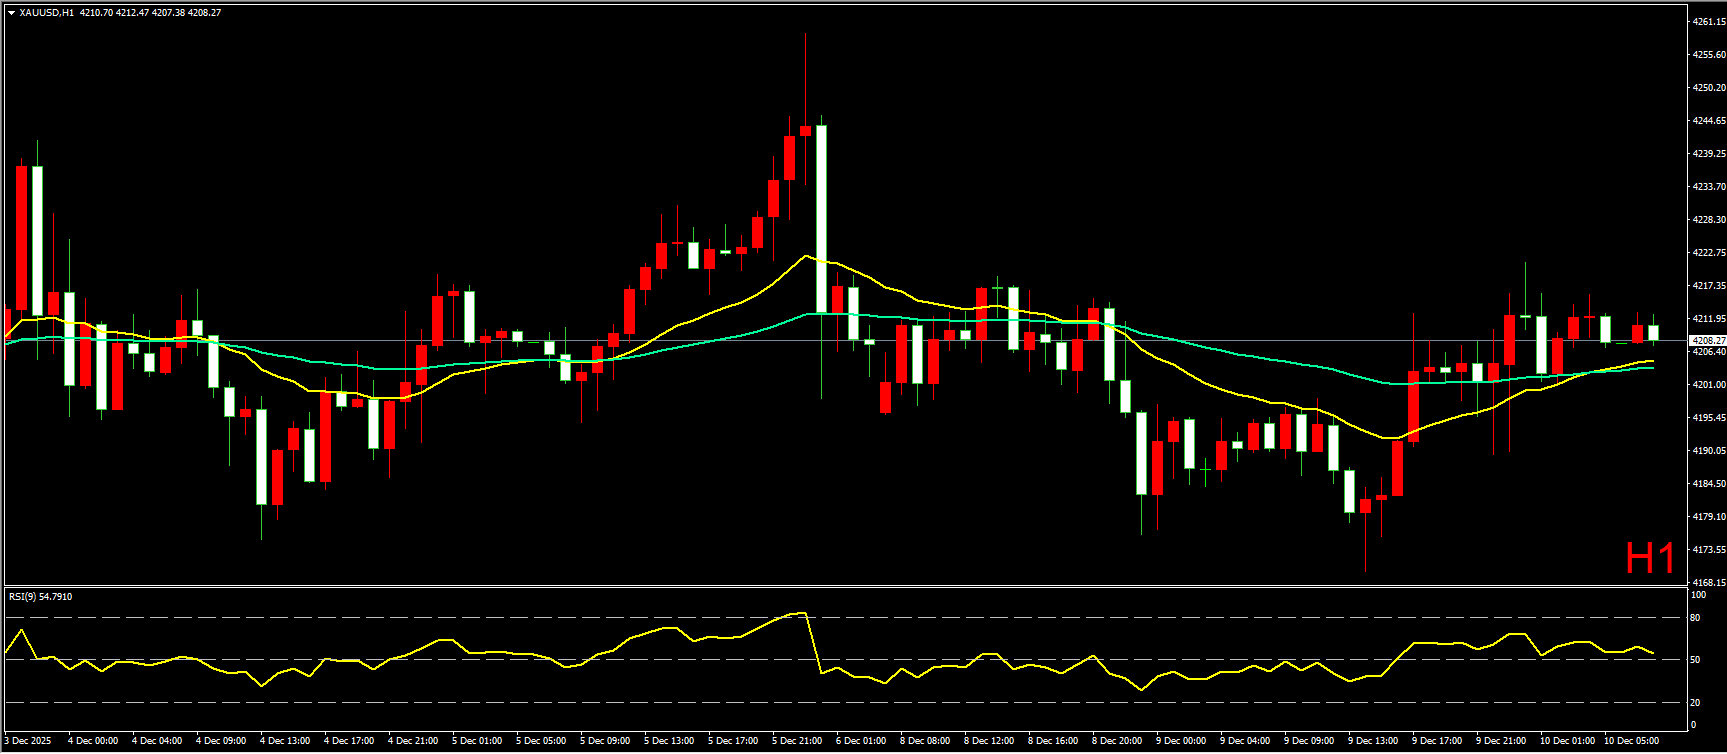Click the RSI 80 level on indicator scale
The height and width of the screenshot is (754, 1727).
1695,618
